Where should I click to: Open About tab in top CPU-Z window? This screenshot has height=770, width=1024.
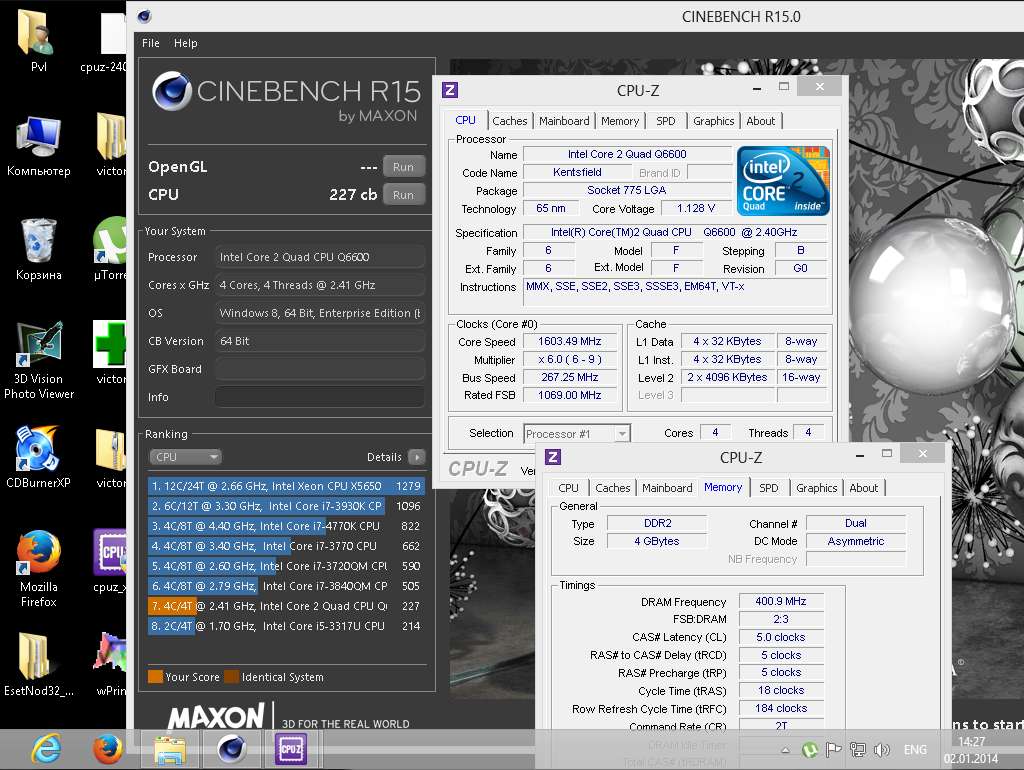(x=760, y=121)
